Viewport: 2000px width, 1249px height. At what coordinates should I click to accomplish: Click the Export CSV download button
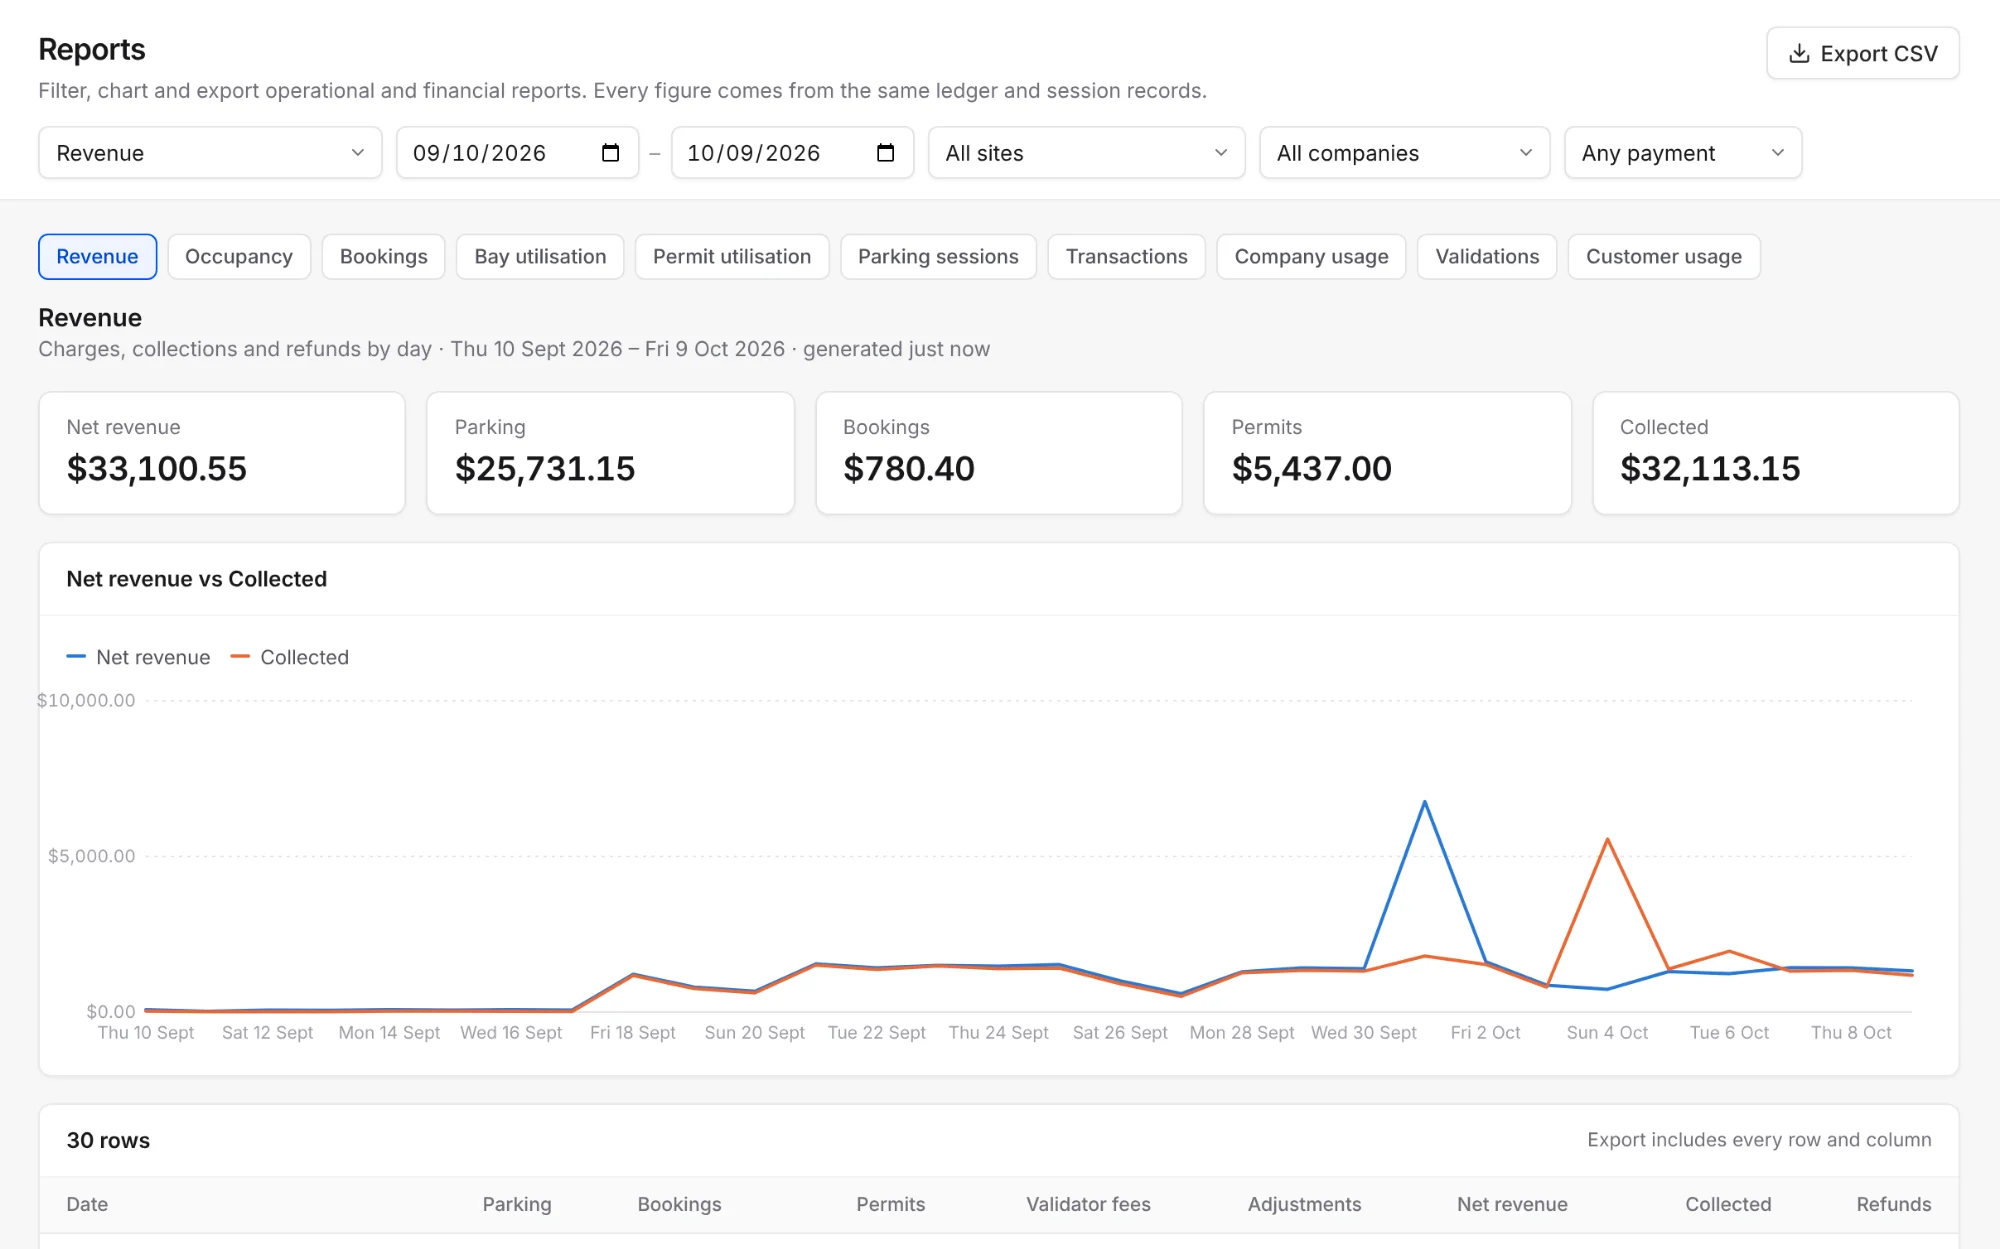click(1862, 53)
